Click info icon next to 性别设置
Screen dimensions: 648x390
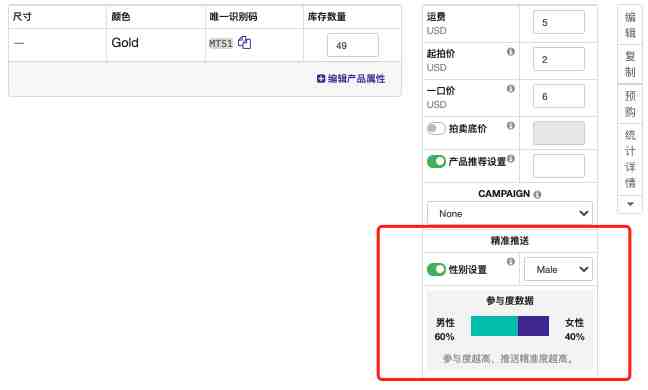pos(511,261)
